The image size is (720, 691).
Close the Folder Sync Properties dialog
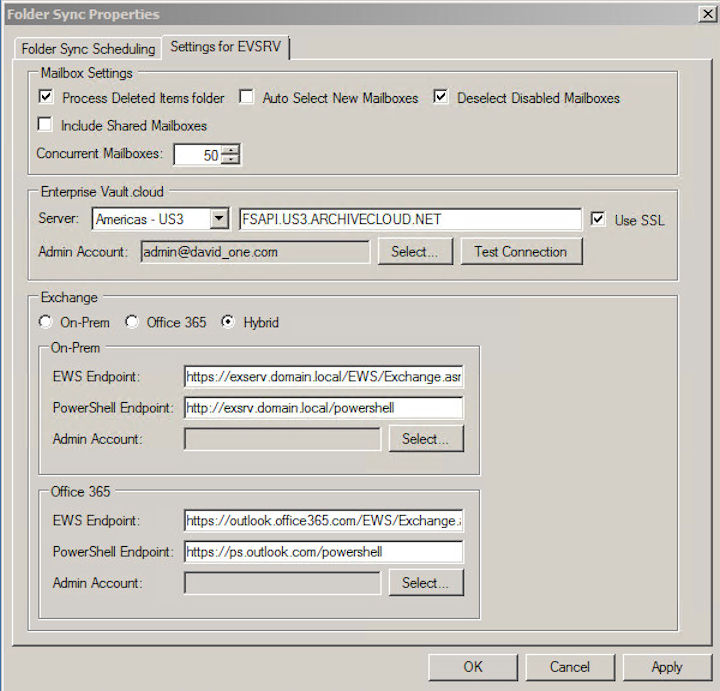708,14
